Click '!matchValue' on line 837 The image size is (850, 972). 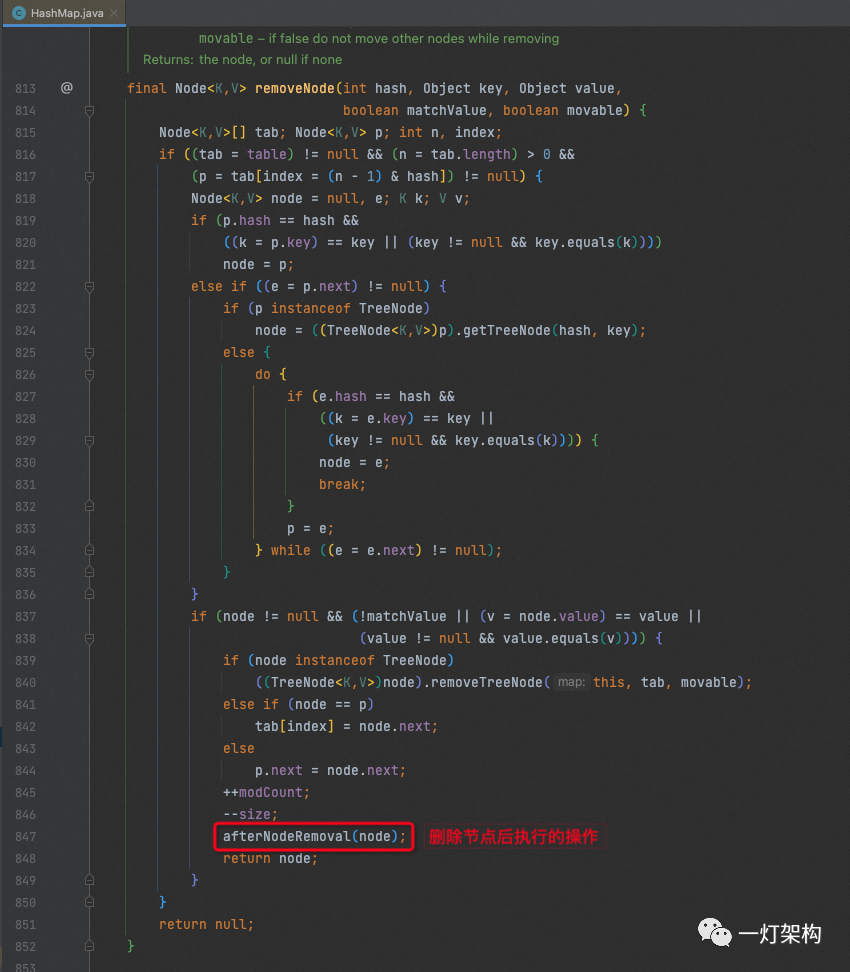[402, 616]
